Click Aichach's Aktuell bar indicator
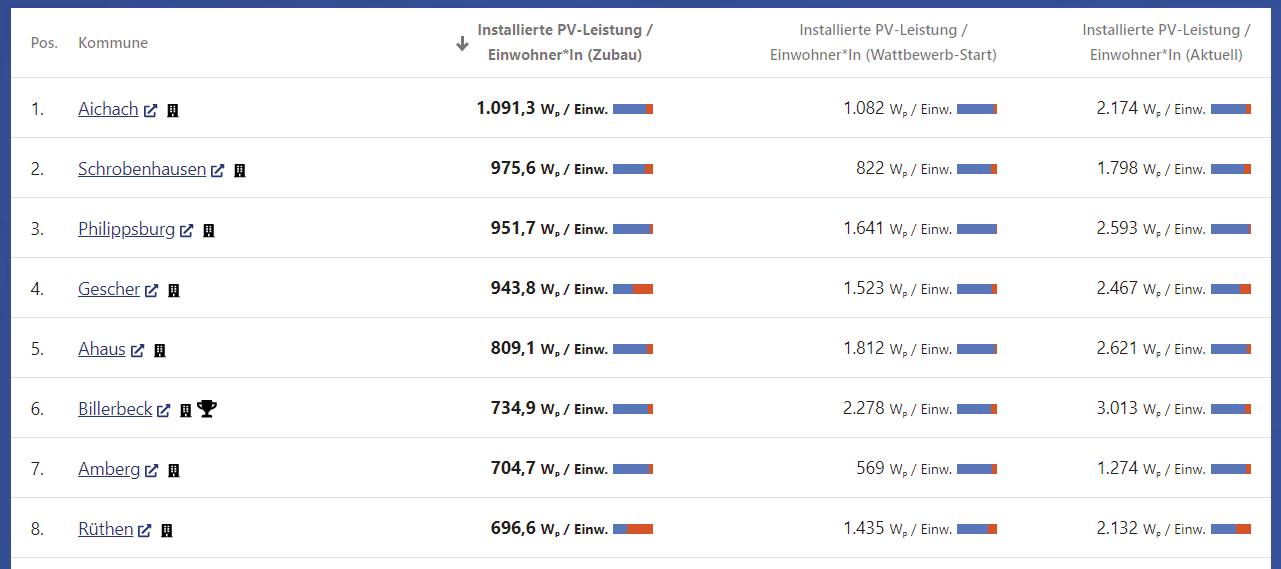The height and width of the screenshot is (569, 1281). (1230, 109)
